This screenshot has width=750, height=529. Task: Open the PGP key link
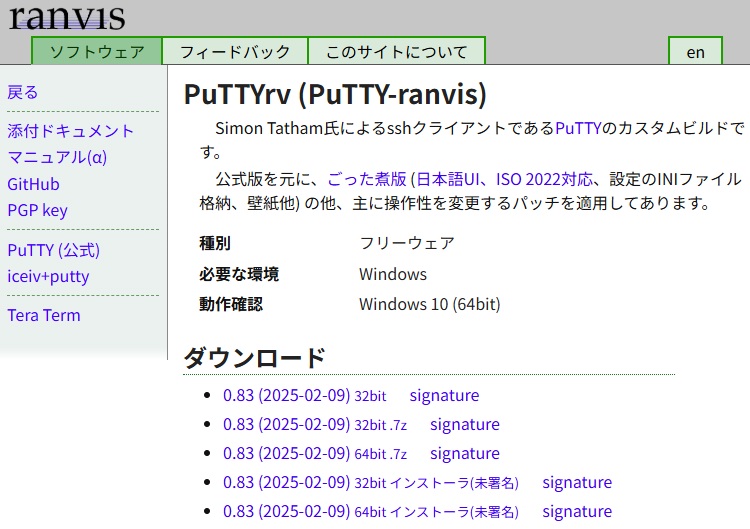click(37, 210)
